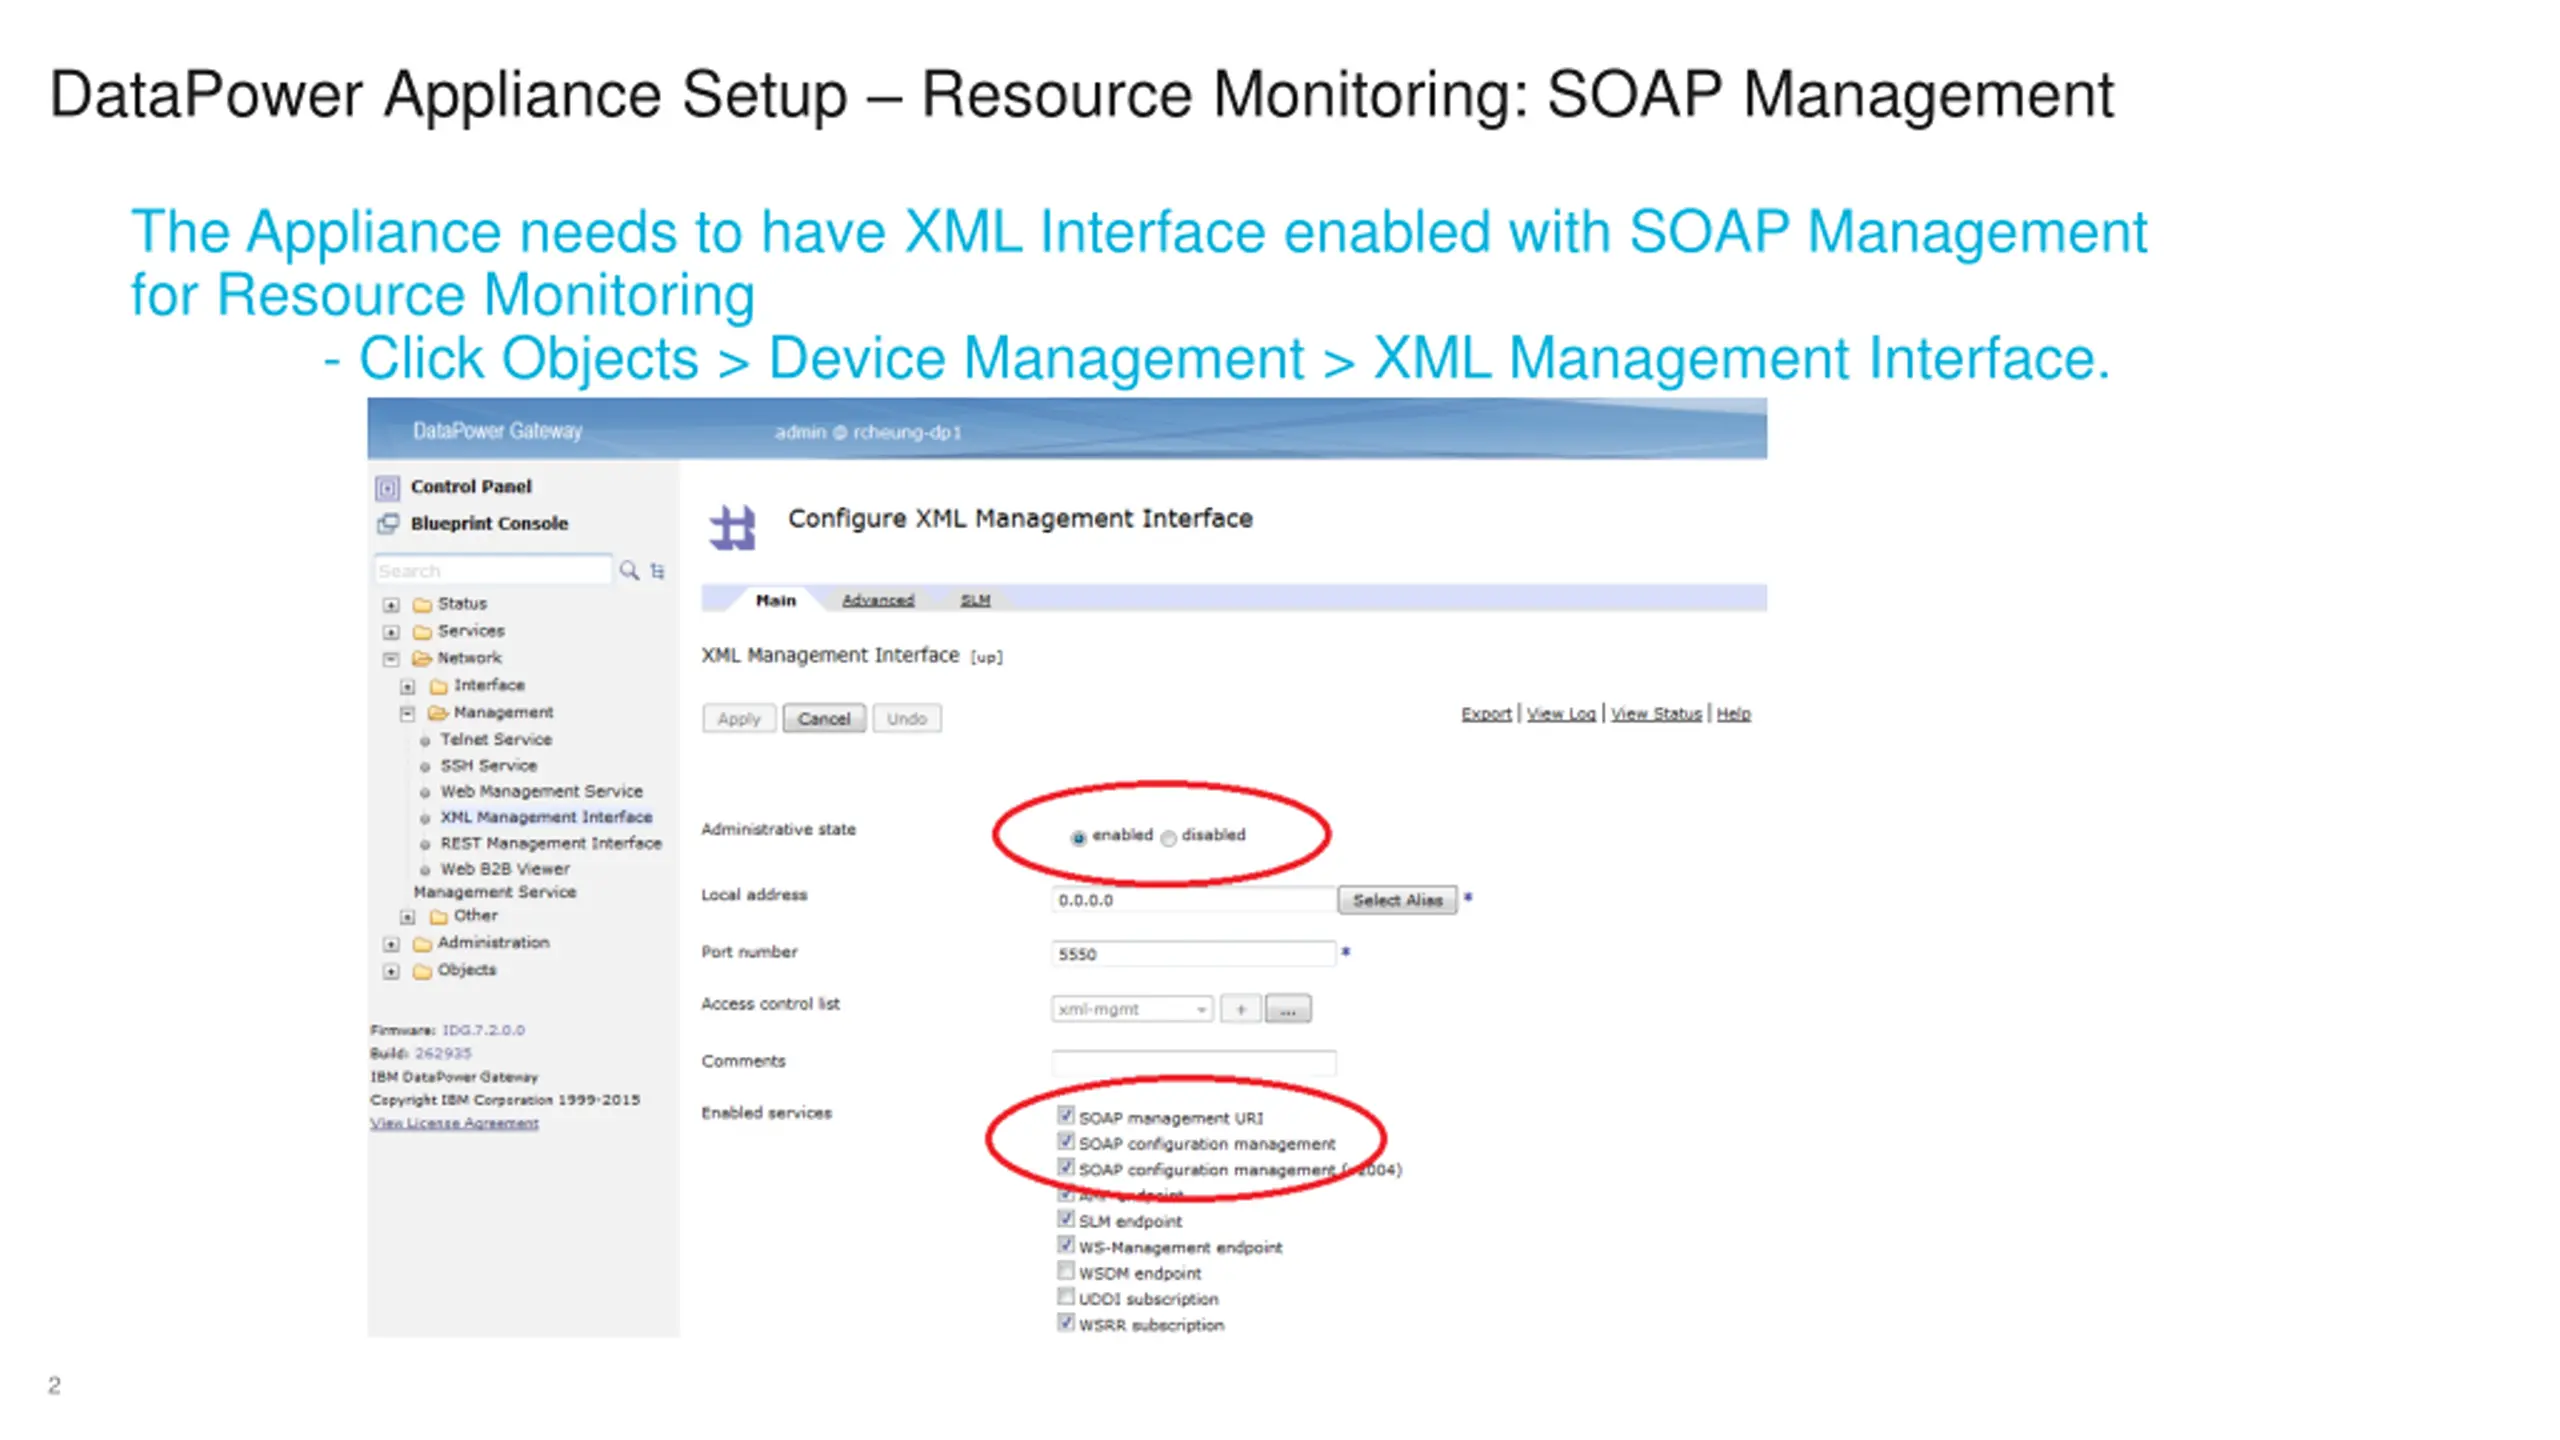
Task: Open Telnet Service in the tree
Action: tap(496, 739)
